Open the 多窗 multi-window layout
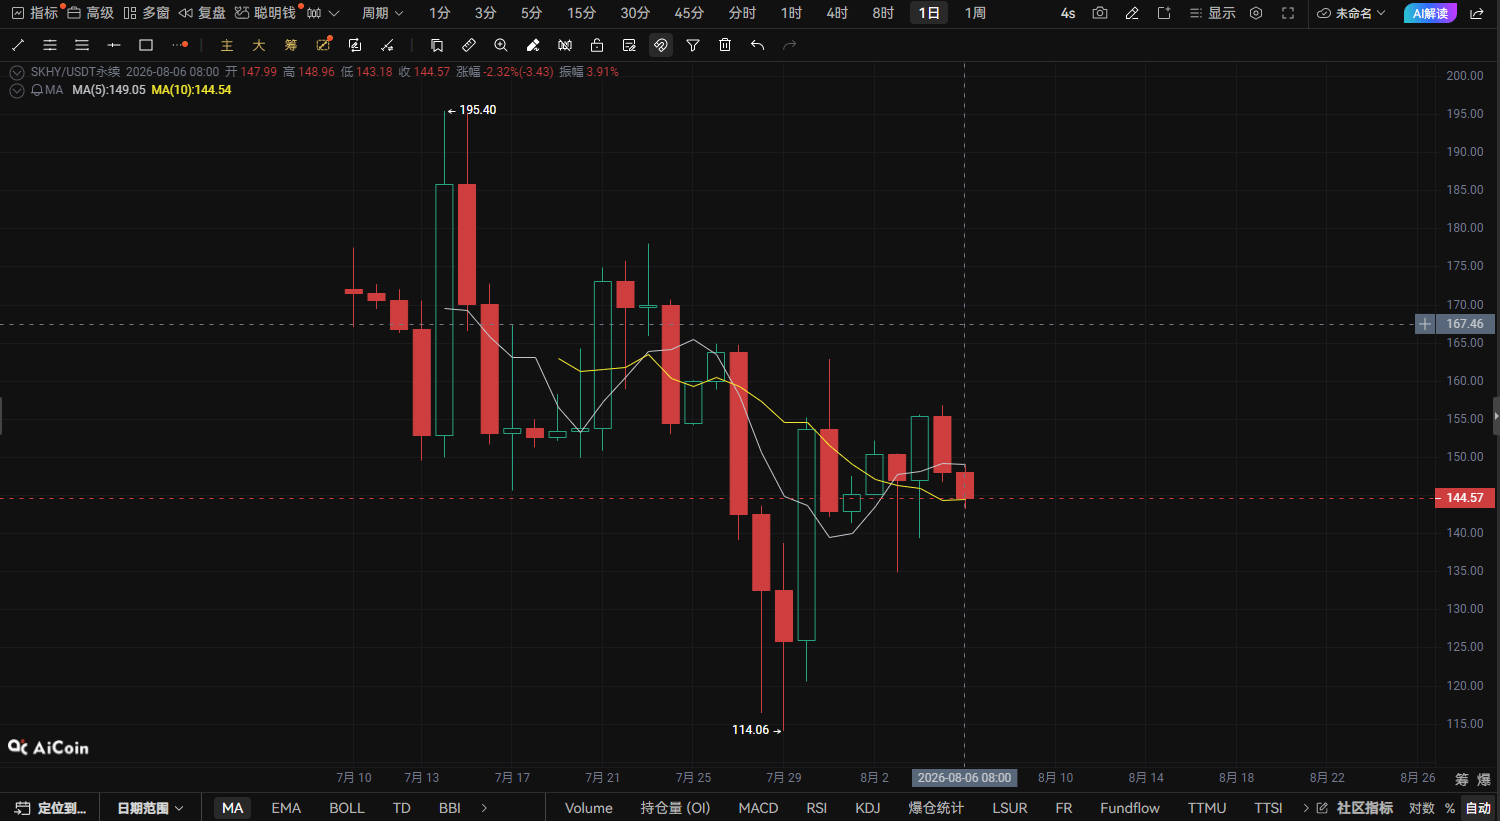The width and height of the screenshot is (1500, 821). pos(146,13)
